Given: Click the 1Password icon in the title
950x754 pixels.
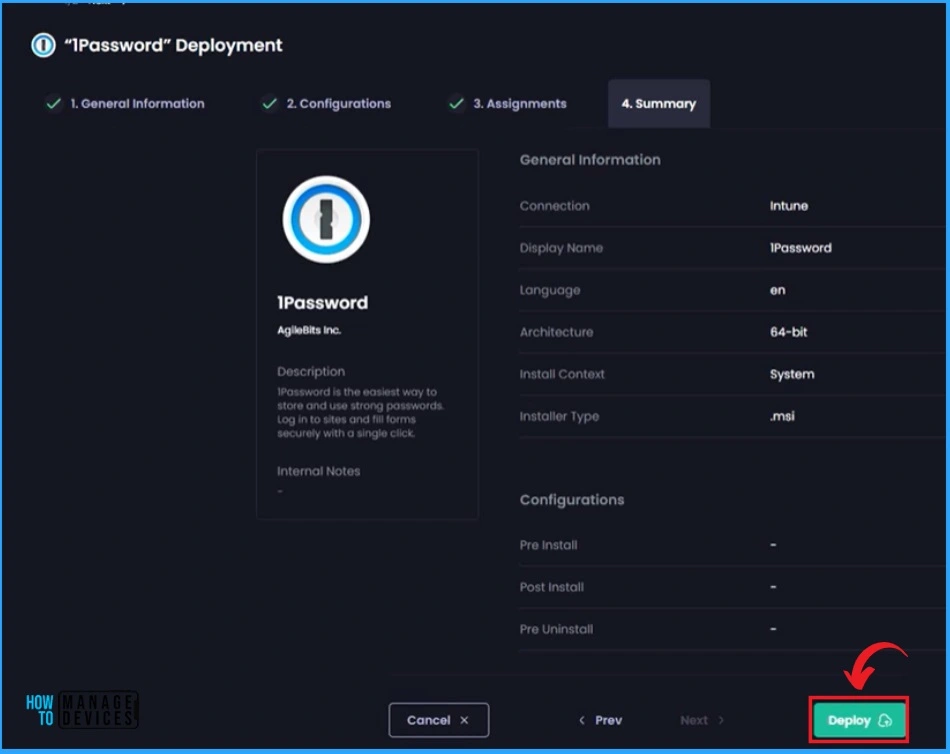Looking at the screenshot, I should [43, 45].
